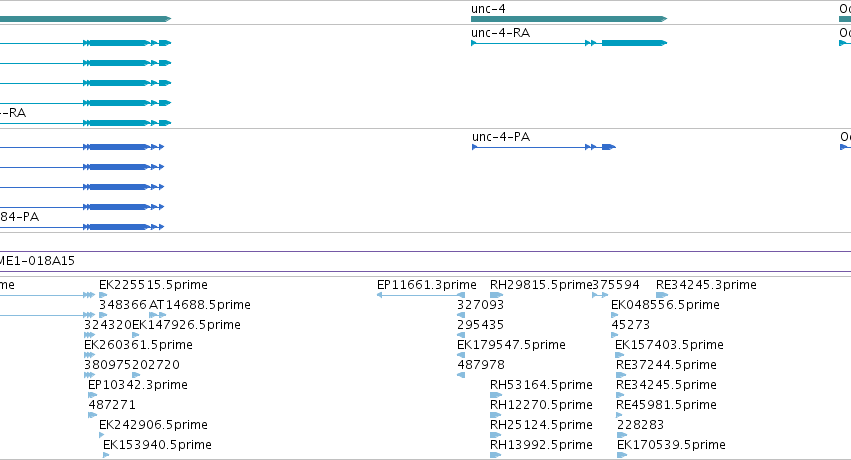The height and width of the screenshot is (460, 851).
Task: Click the 487978 EST arrow marker
Action: pos(461,375)
